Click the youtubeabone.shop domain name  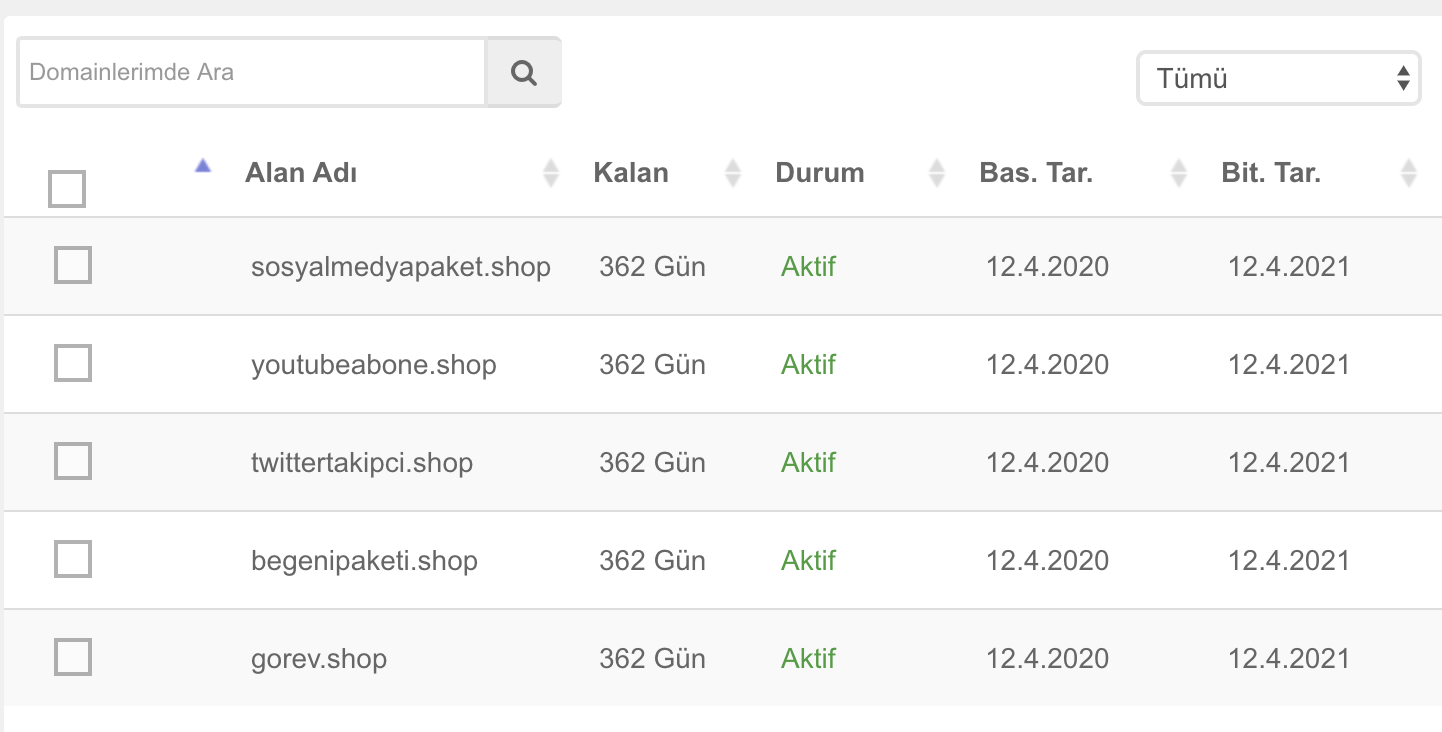(x=374, y=365)
